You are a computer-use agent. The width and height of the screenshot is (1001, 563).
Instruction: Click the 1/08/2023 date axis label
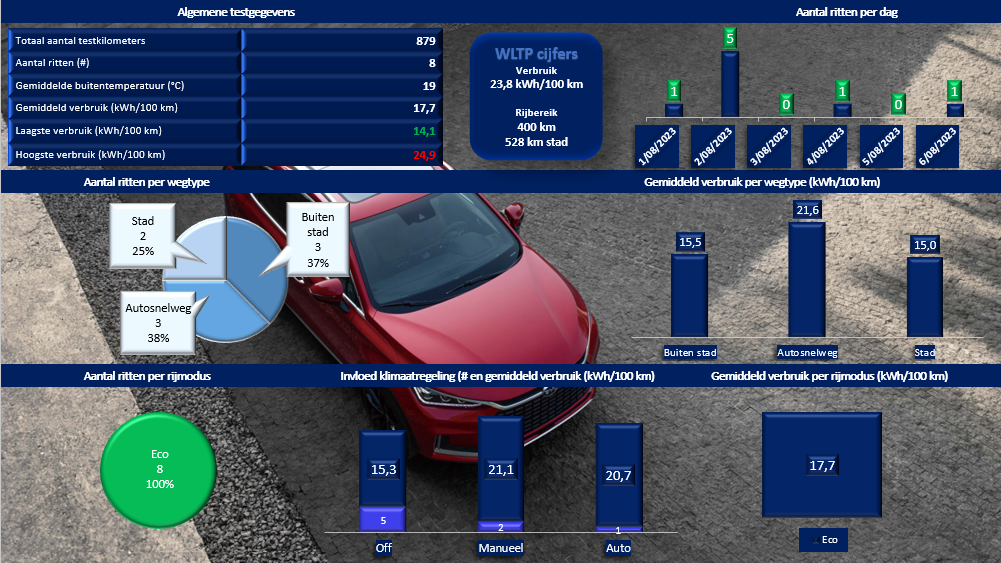[x=657, y=146]
